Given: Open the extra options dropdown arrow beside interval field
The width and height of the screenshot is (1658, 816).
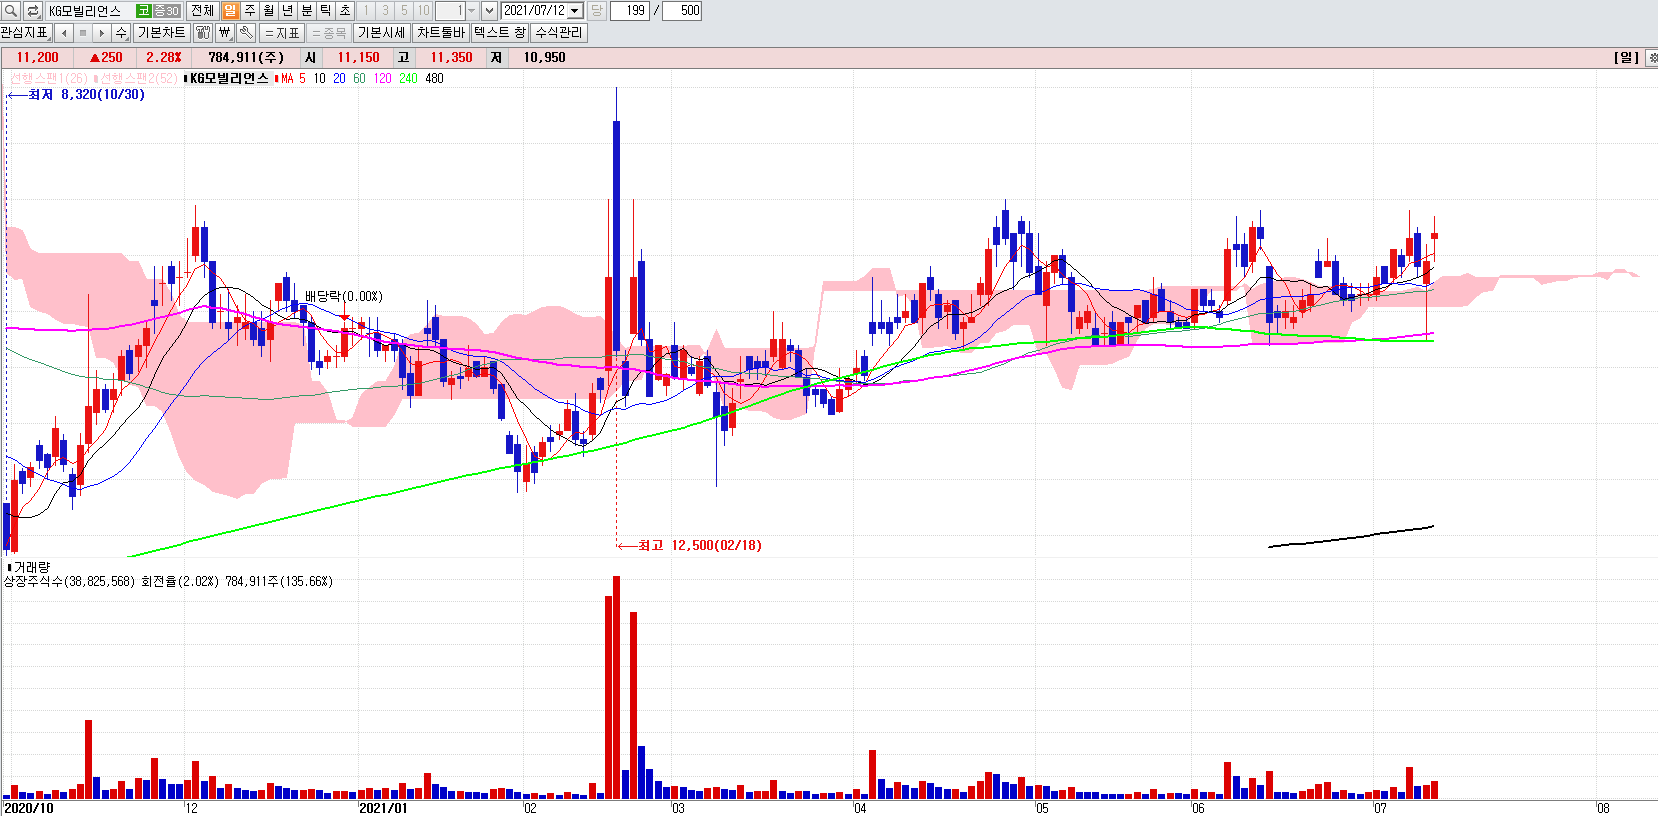Looking at the screenshot, I should pos(489,10).
